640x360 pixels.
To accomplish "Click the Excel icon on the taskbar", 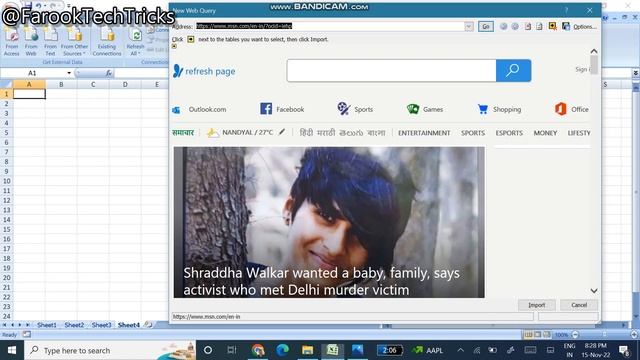I will click(x=332, y=350).
